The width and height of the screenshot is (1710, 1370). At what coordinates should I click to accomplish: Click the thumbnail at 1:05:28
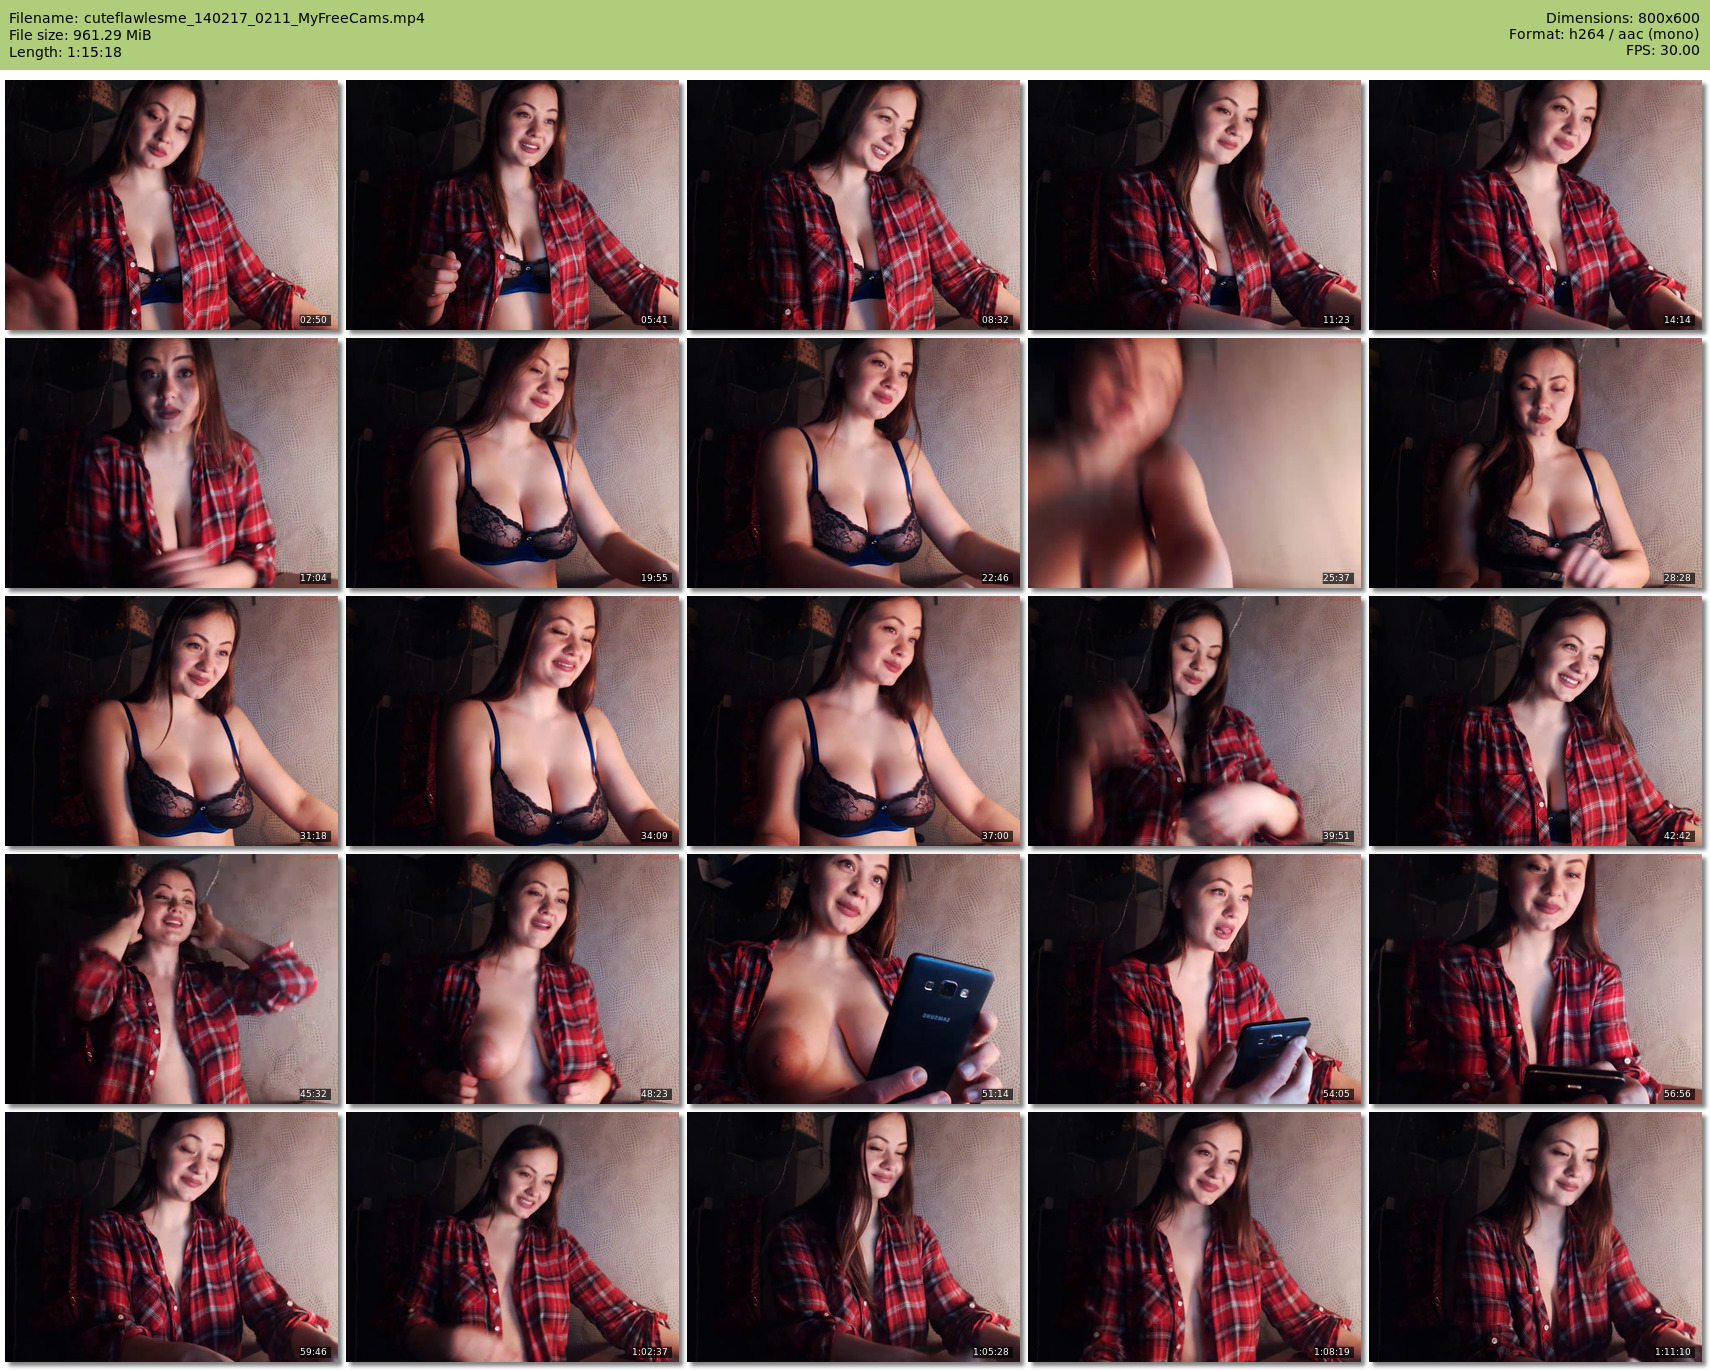tap(854, 1237)
